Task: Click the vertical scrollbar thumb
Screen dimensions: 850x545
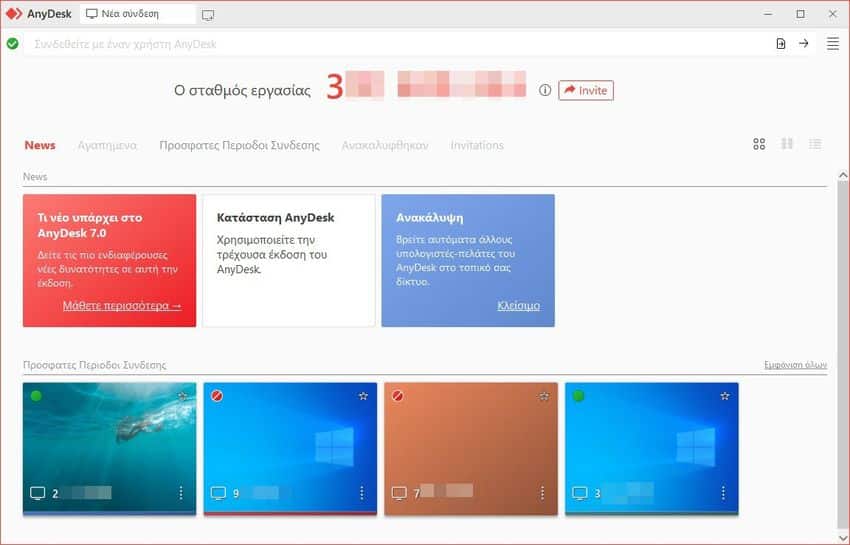Action: (843, 355)
